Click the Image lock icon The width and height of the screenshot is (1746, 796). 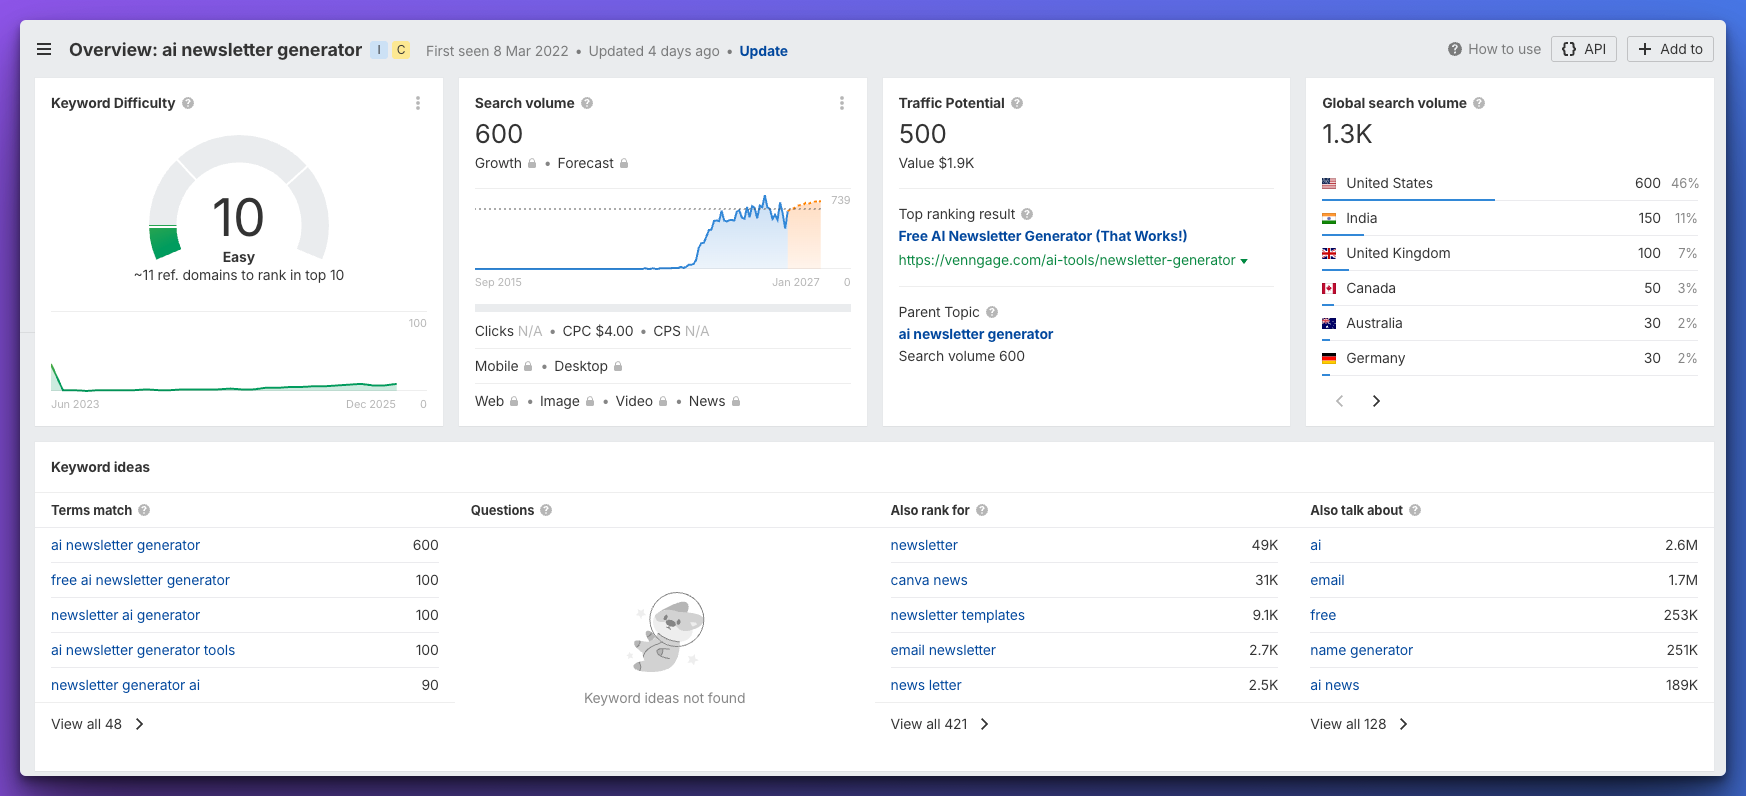click(590, 401)
